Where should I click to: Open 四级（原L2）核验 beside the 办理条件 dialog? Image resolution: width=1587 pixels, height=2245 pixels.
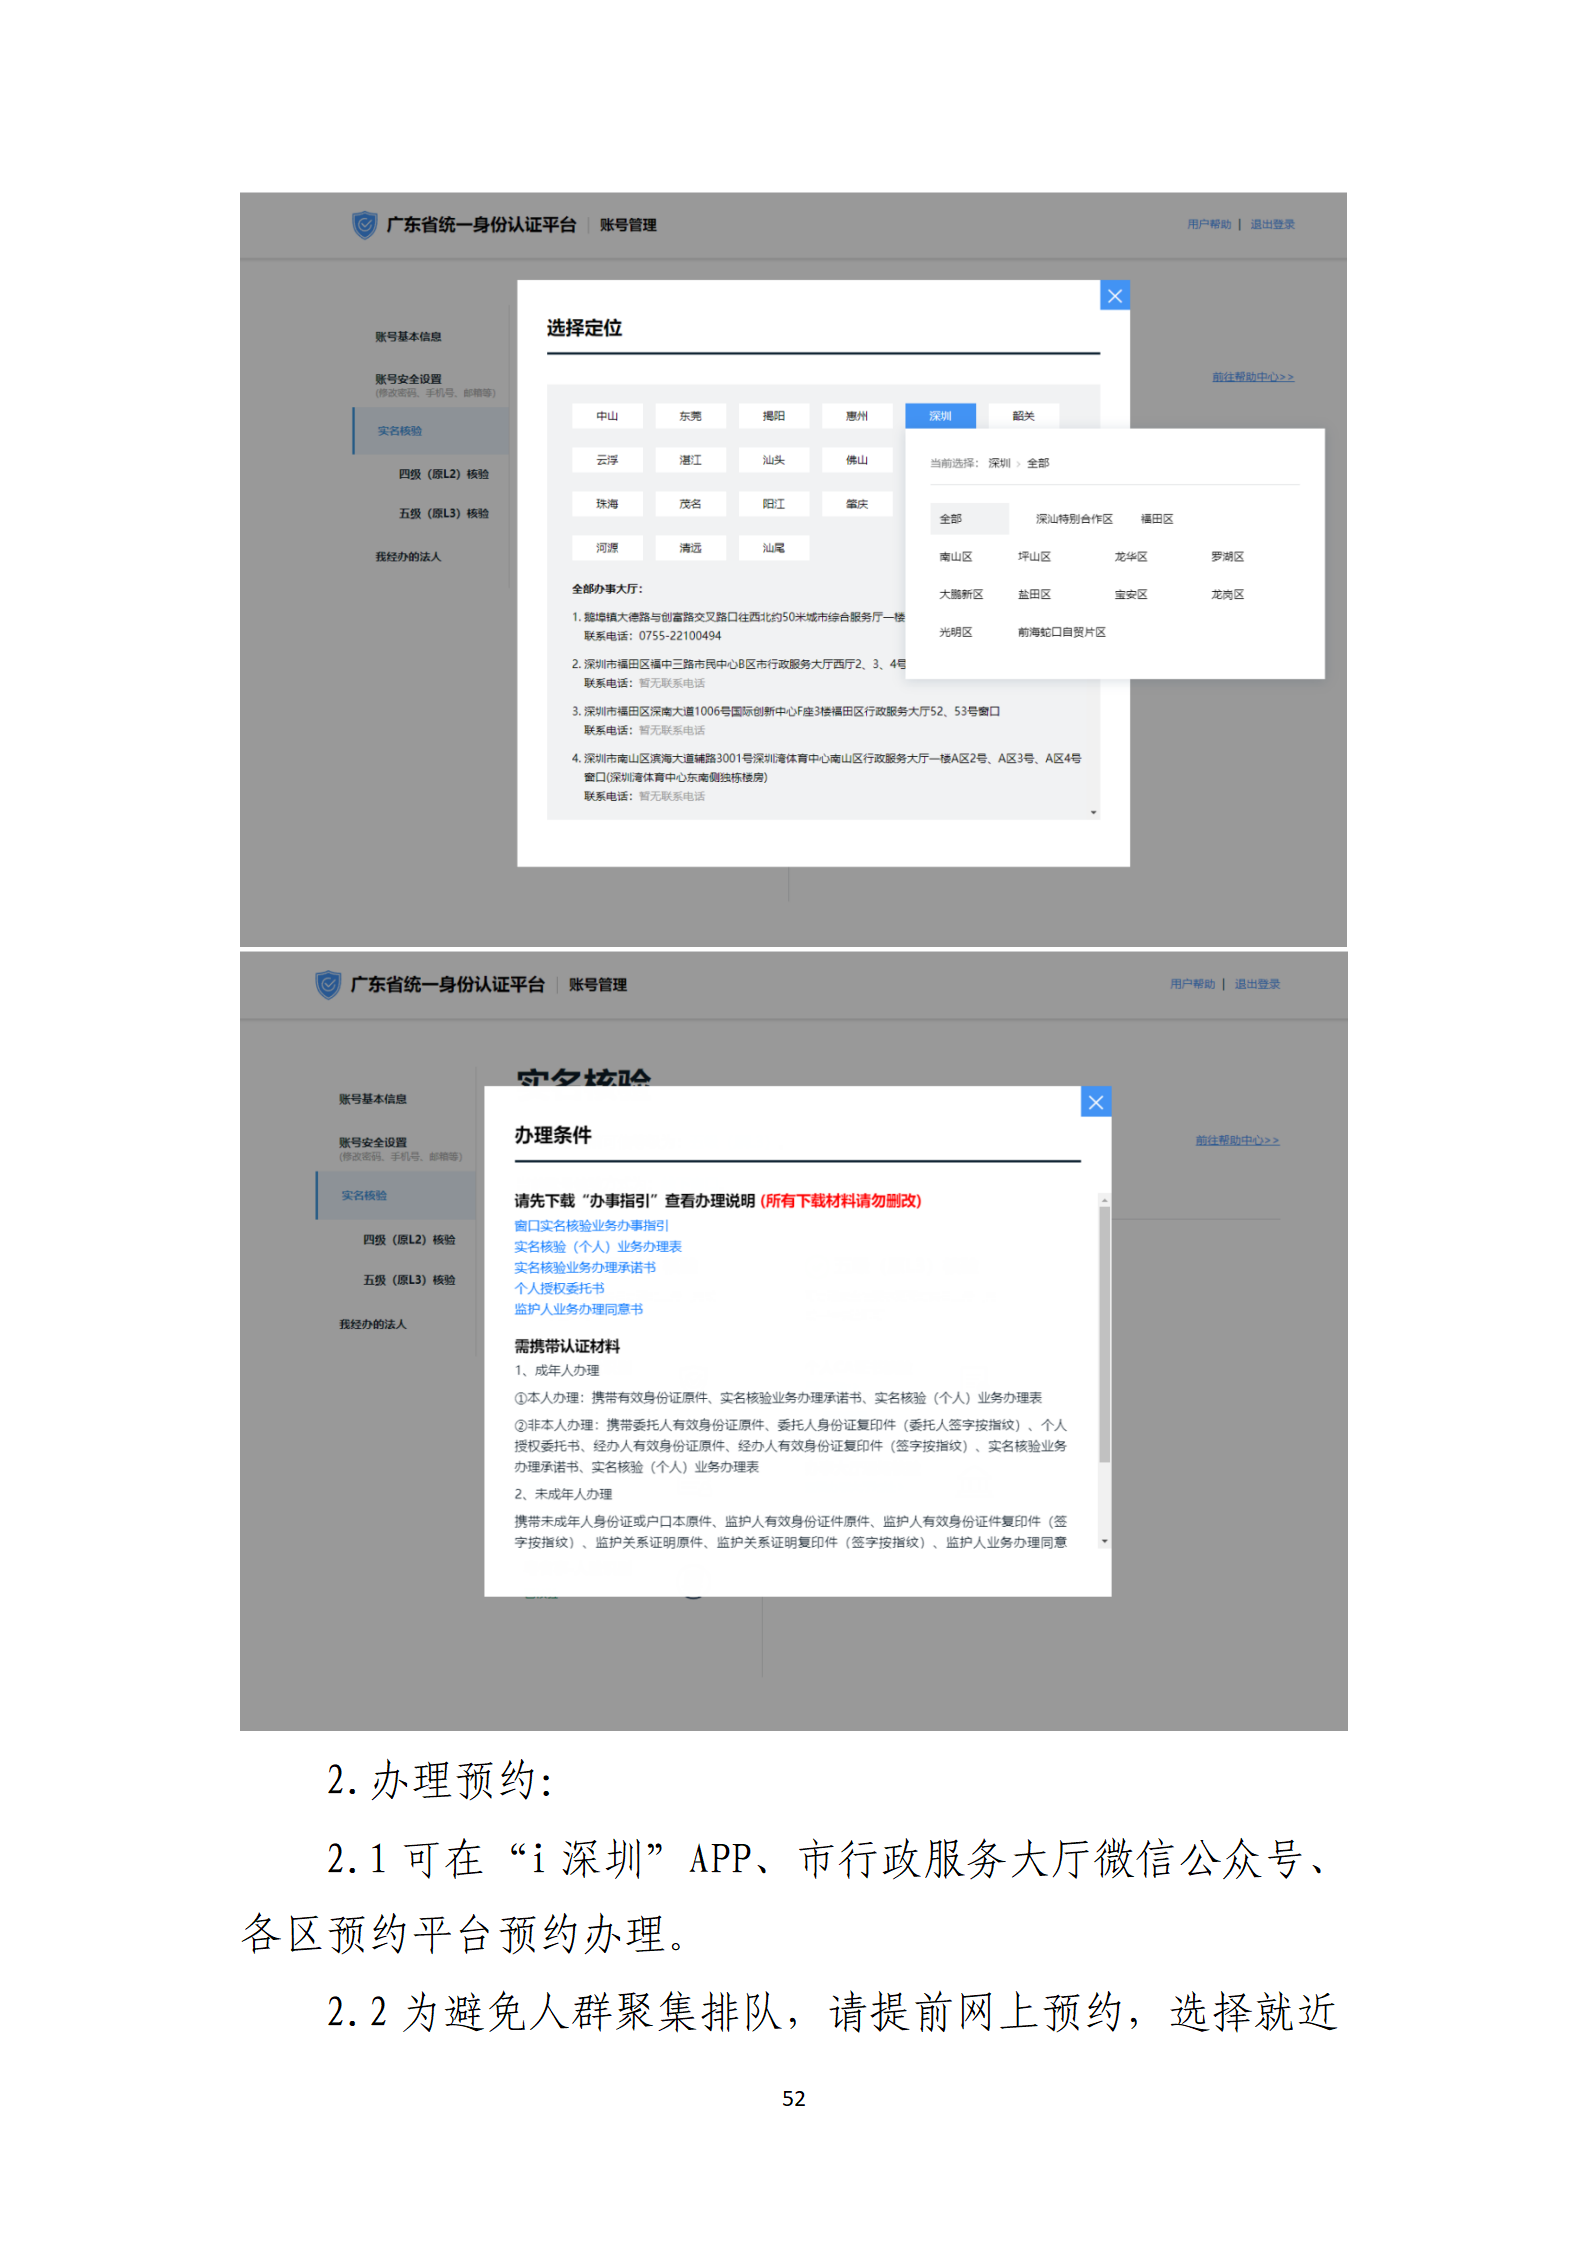pos(409,1240)
